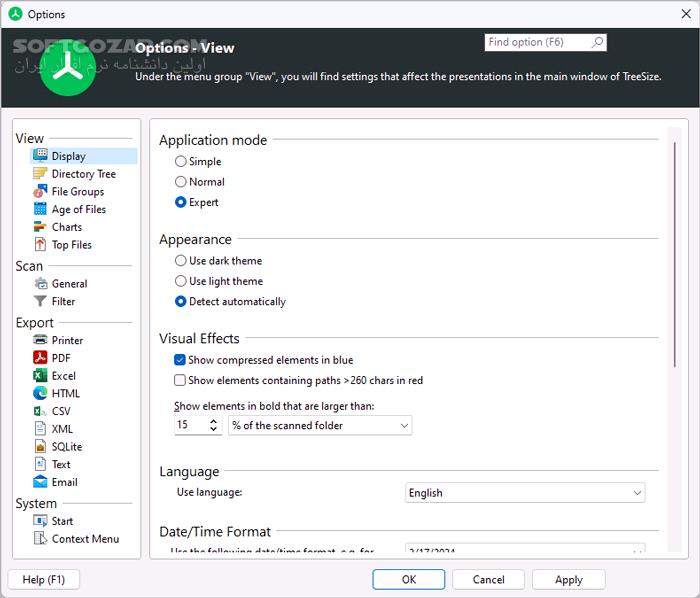
Task: Increase the bold threshold spinner value
Action: [213, 421]
